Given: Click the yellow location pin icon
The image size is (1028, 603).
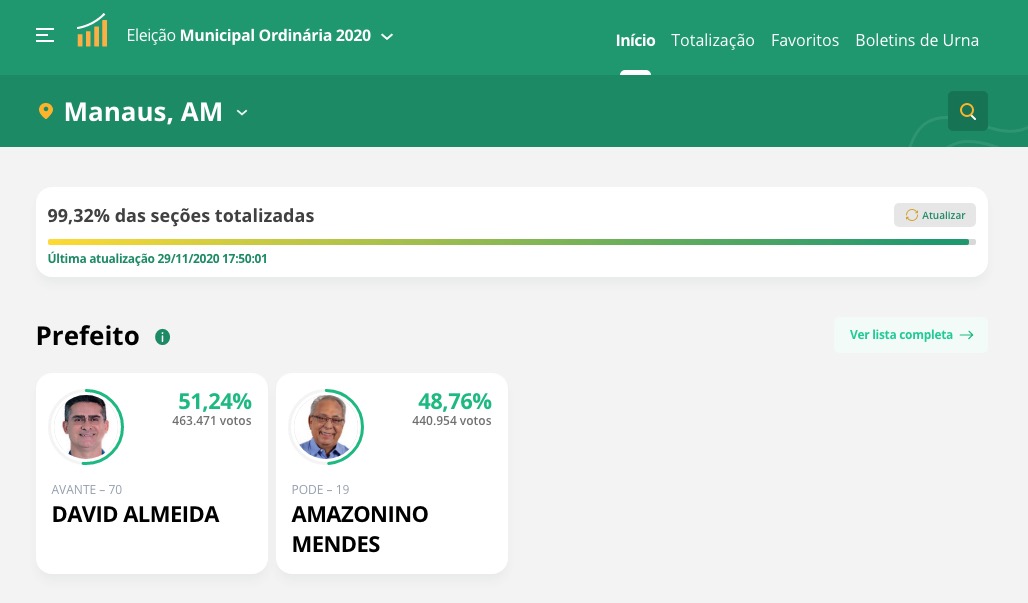Looking at the screenshot, I should pos(45,111).
